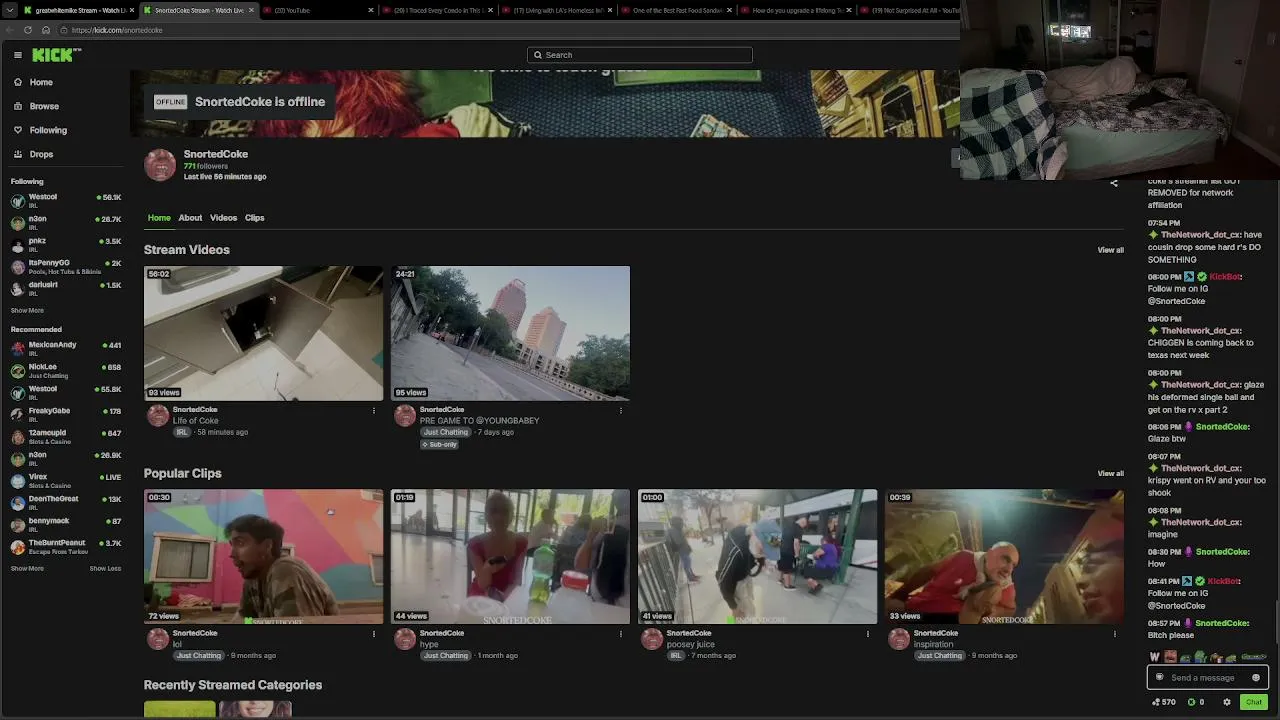Open chat settings gear icon
The height and width of the screenshot is (720, 1280).
(x=1227, y=702)
